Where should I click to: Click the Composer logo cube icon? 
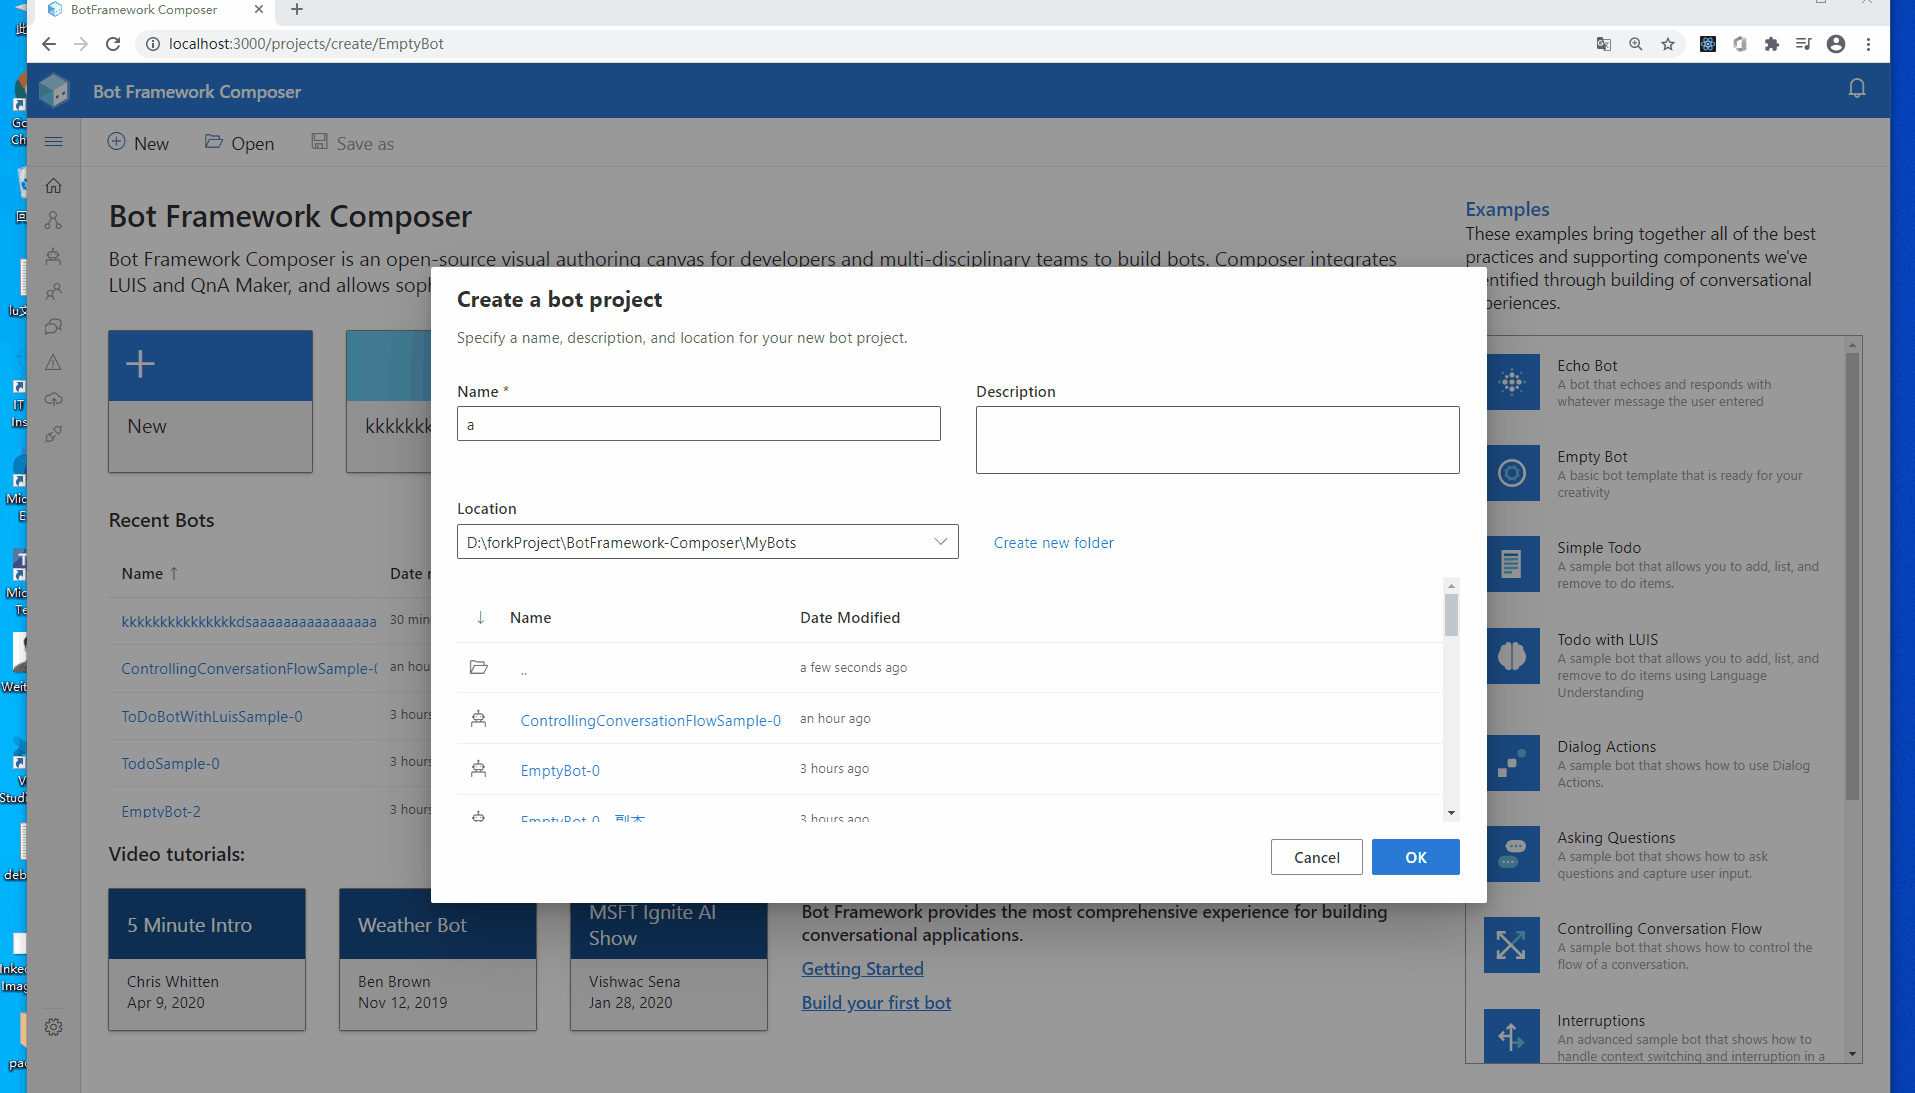(x=54, y=91)
